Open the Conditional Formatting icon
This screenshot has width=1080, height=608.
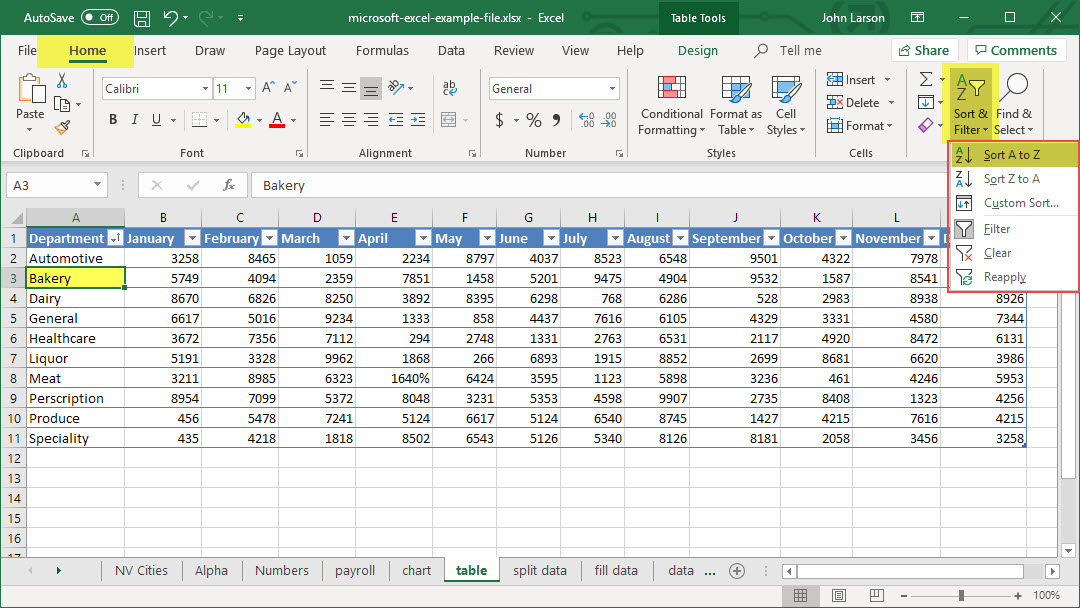672,89
